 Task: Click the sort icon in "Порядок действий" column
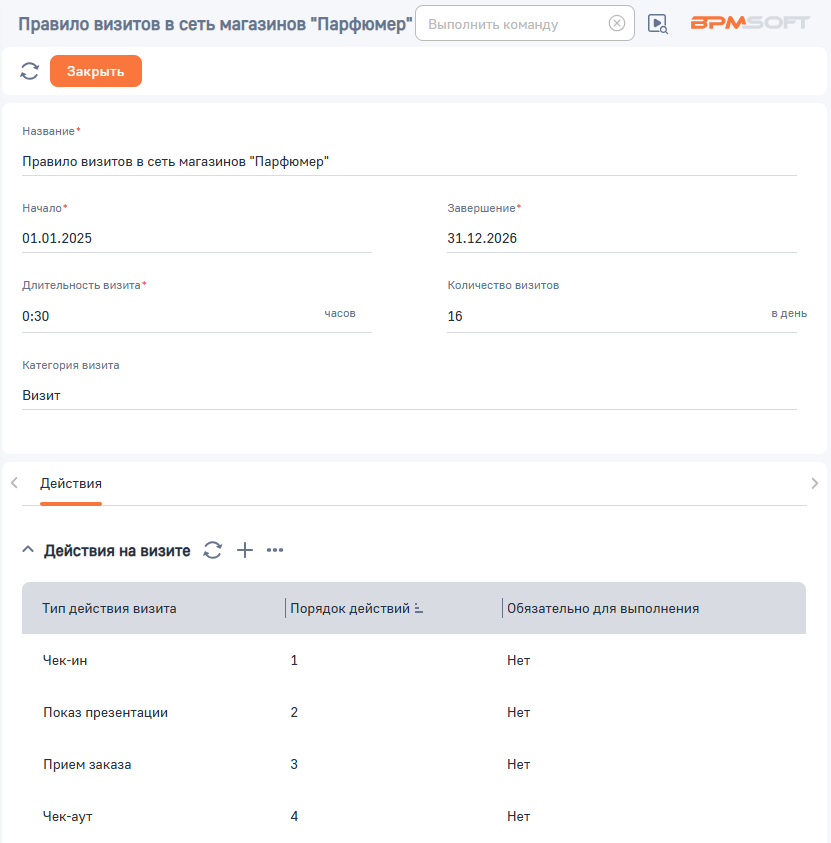click(419, 608)
